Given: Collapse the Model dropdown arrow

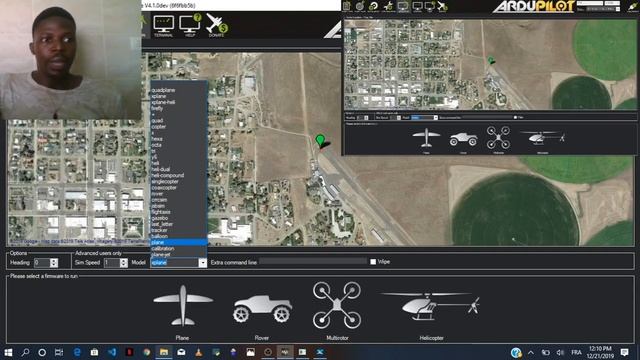Looking at the screenshot, I should pos(202,262).
